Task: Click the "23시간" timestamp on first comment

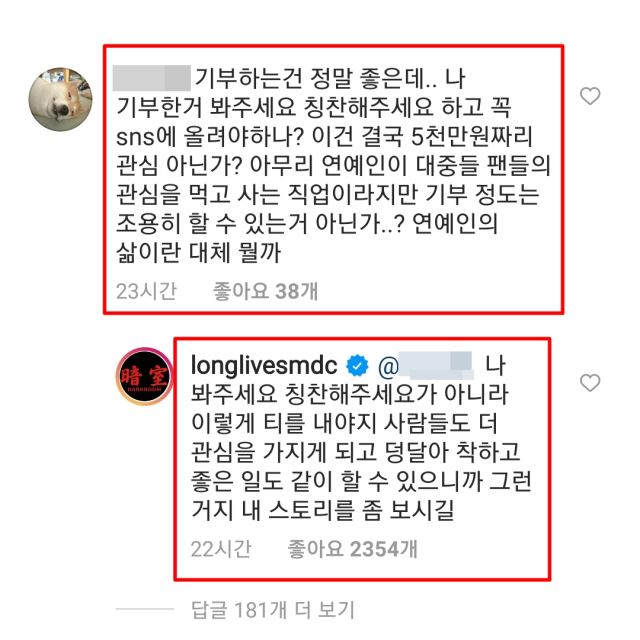Action: tap(146, 291)
